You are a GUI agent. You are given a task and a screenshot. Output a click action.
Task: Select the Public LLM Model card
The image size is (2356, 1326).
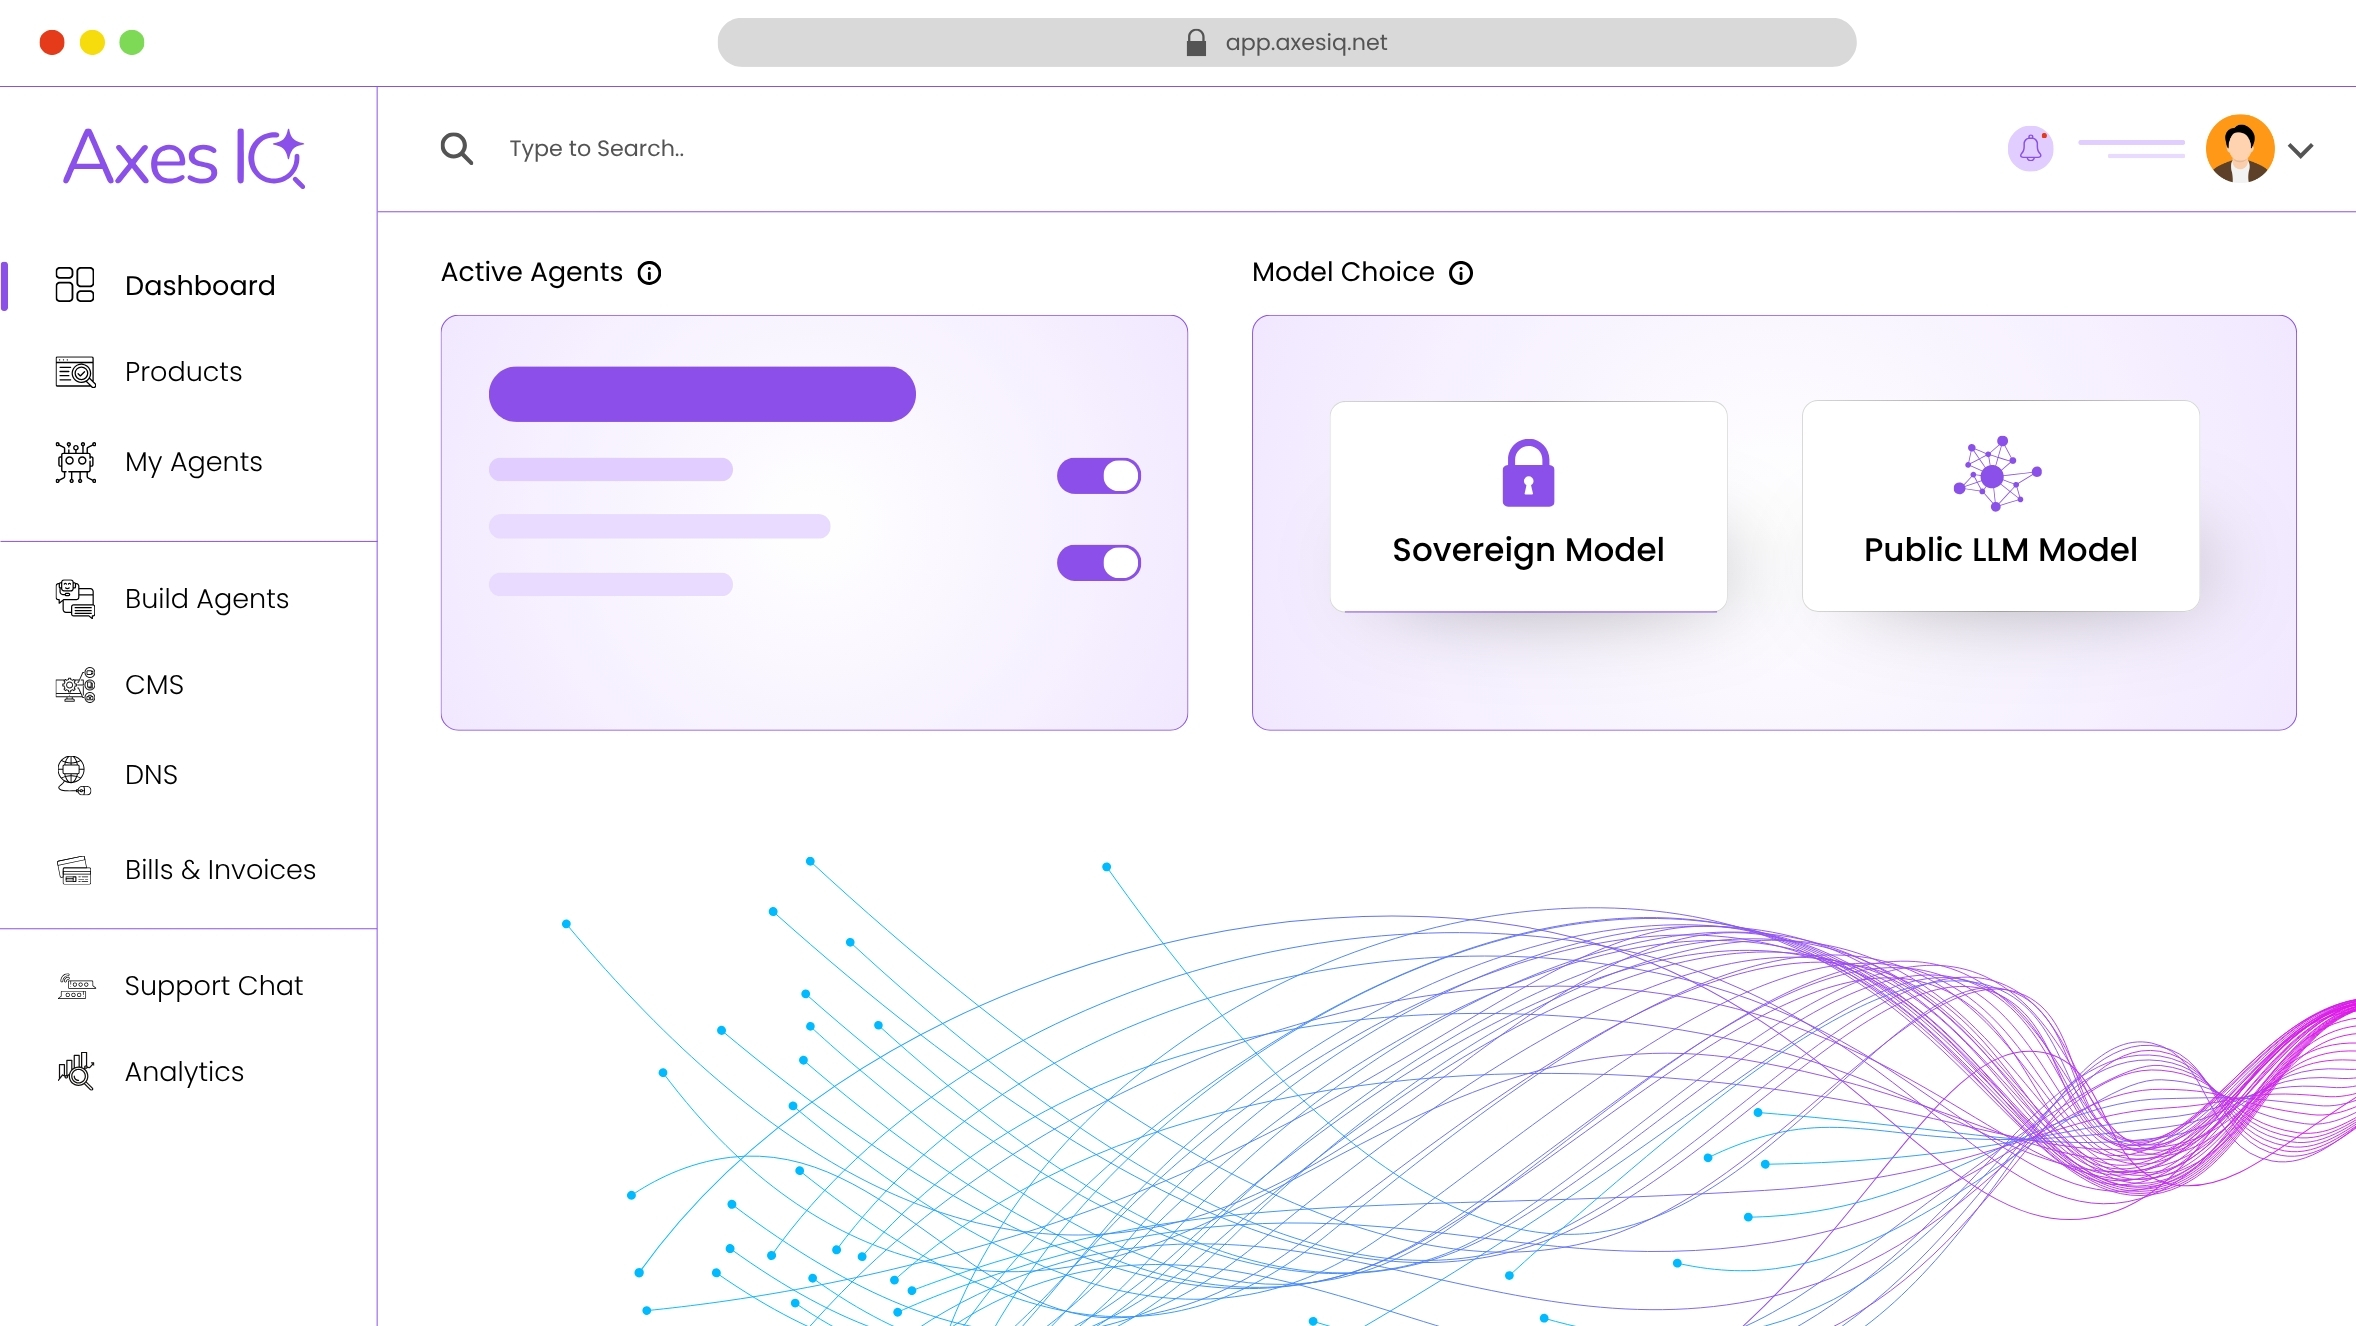click(x=2000, y=506)
